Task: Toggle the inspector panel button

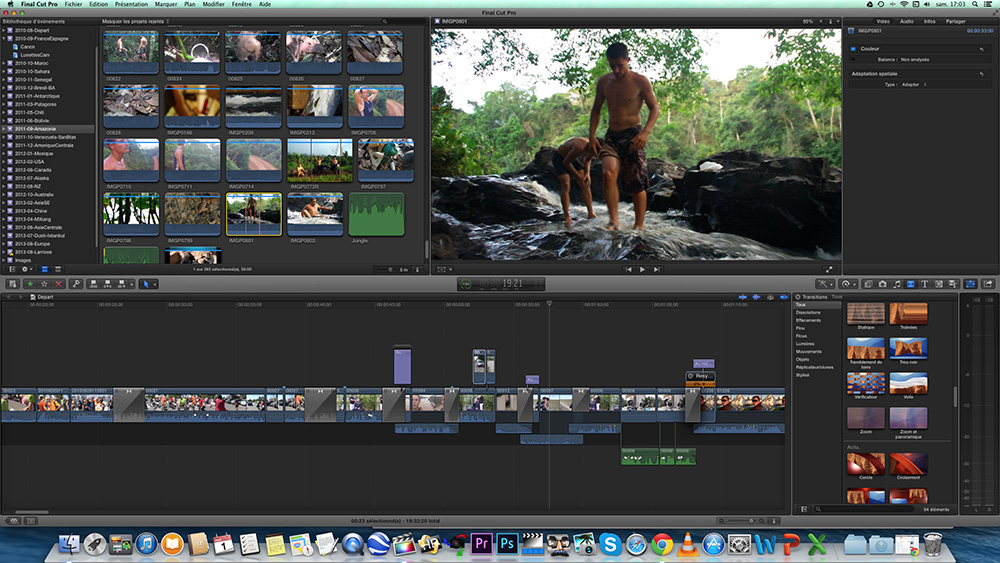Action: point(970,284)
